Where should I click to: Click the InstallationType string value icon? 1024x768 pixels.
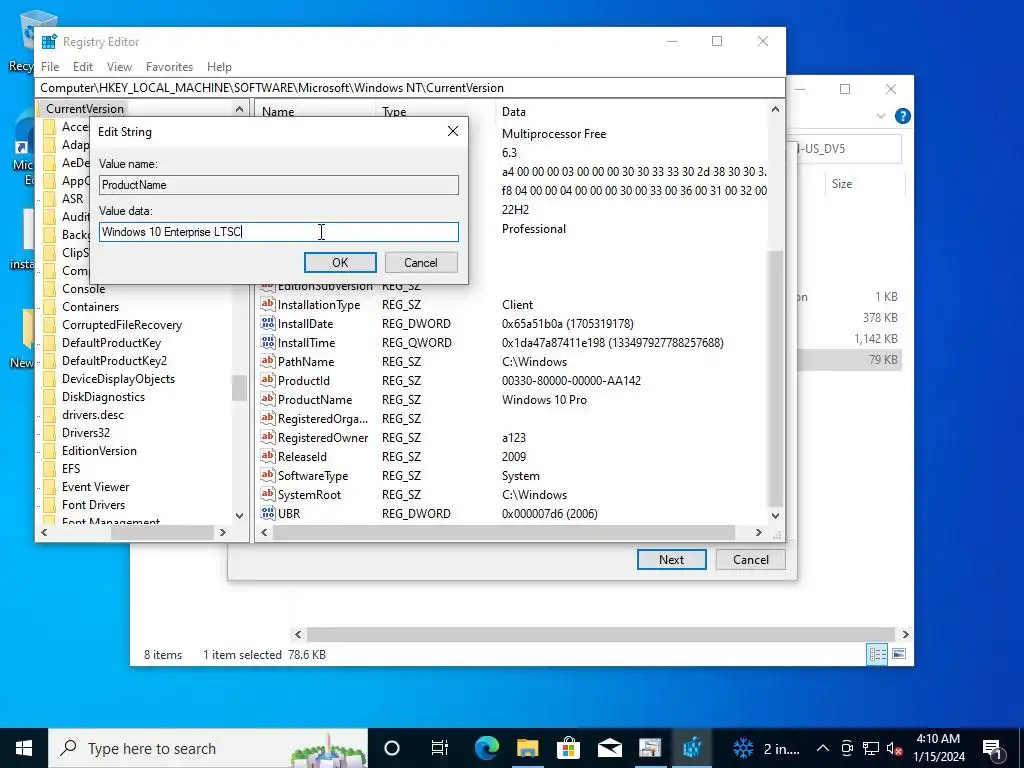pos(268,304)
